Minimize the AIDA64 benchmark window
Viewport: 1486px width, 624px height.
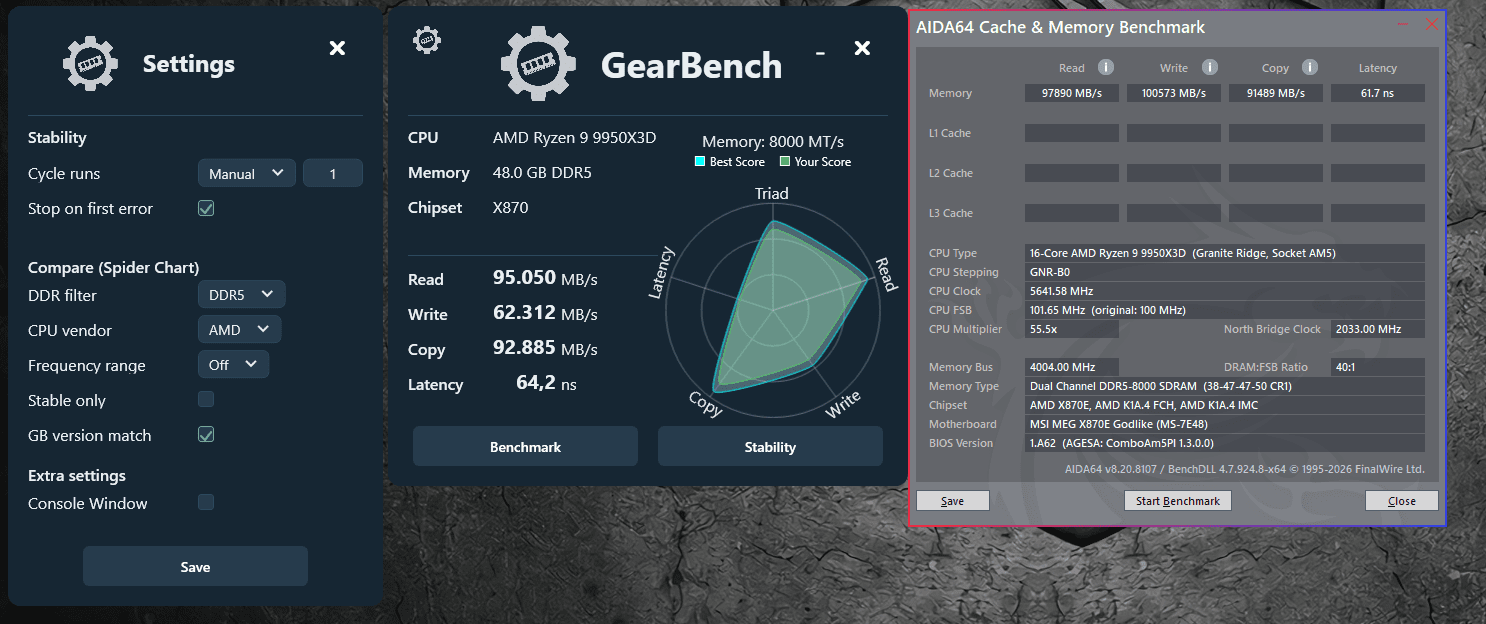pos(1402,24)
